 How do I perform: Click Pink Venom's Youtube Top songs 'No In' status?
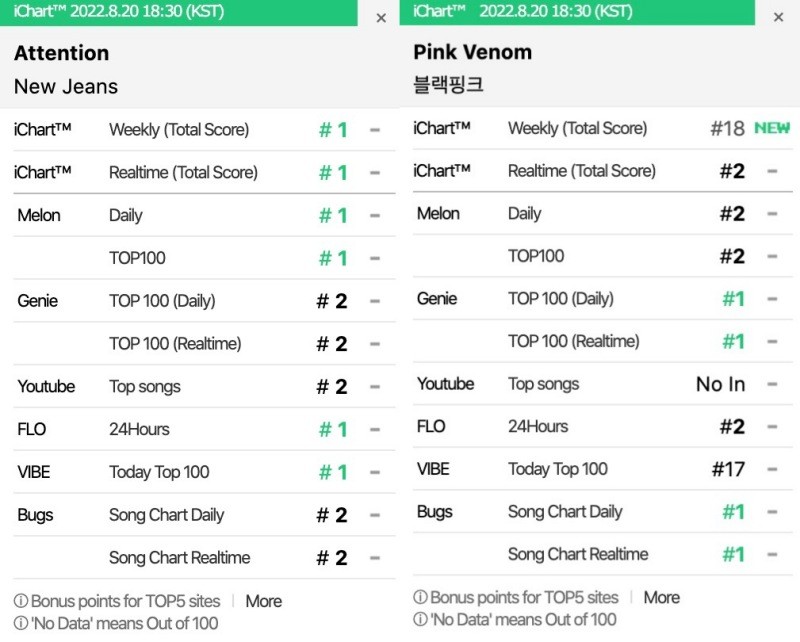click(720, 384)
